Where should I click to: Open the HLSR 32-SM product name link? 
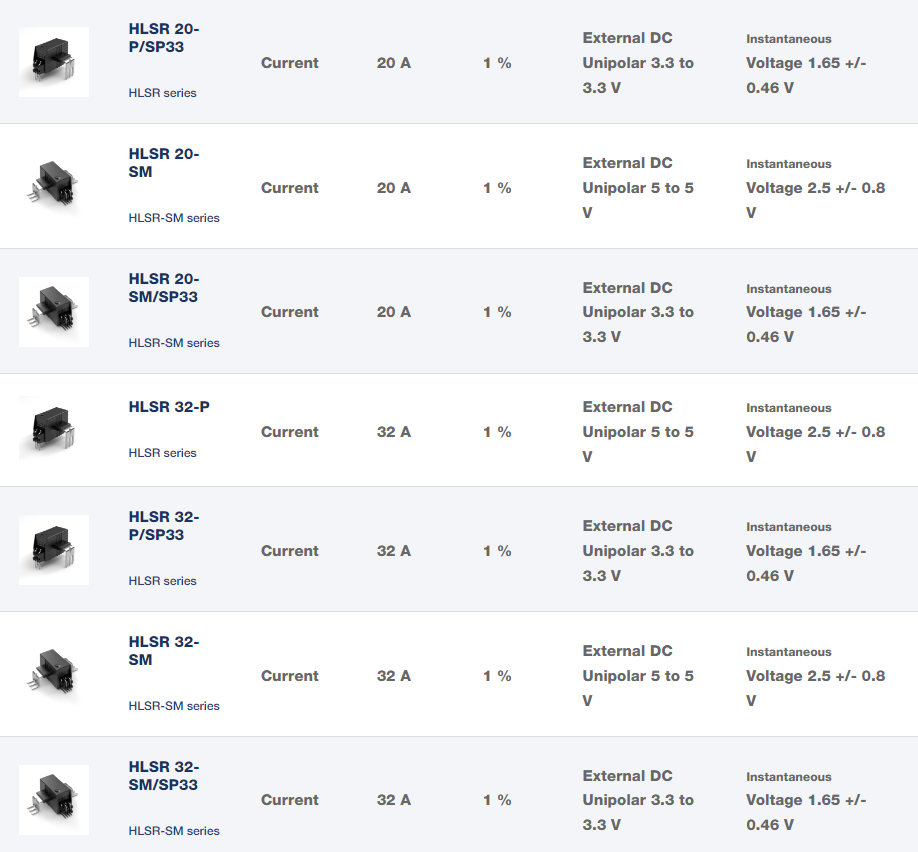tap(163, 651)
